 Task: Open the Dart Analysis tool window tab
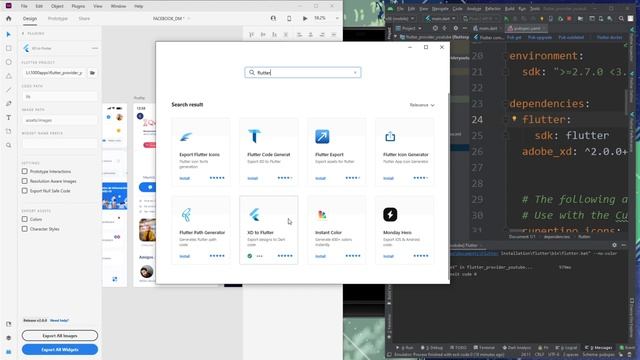point(516,348)
